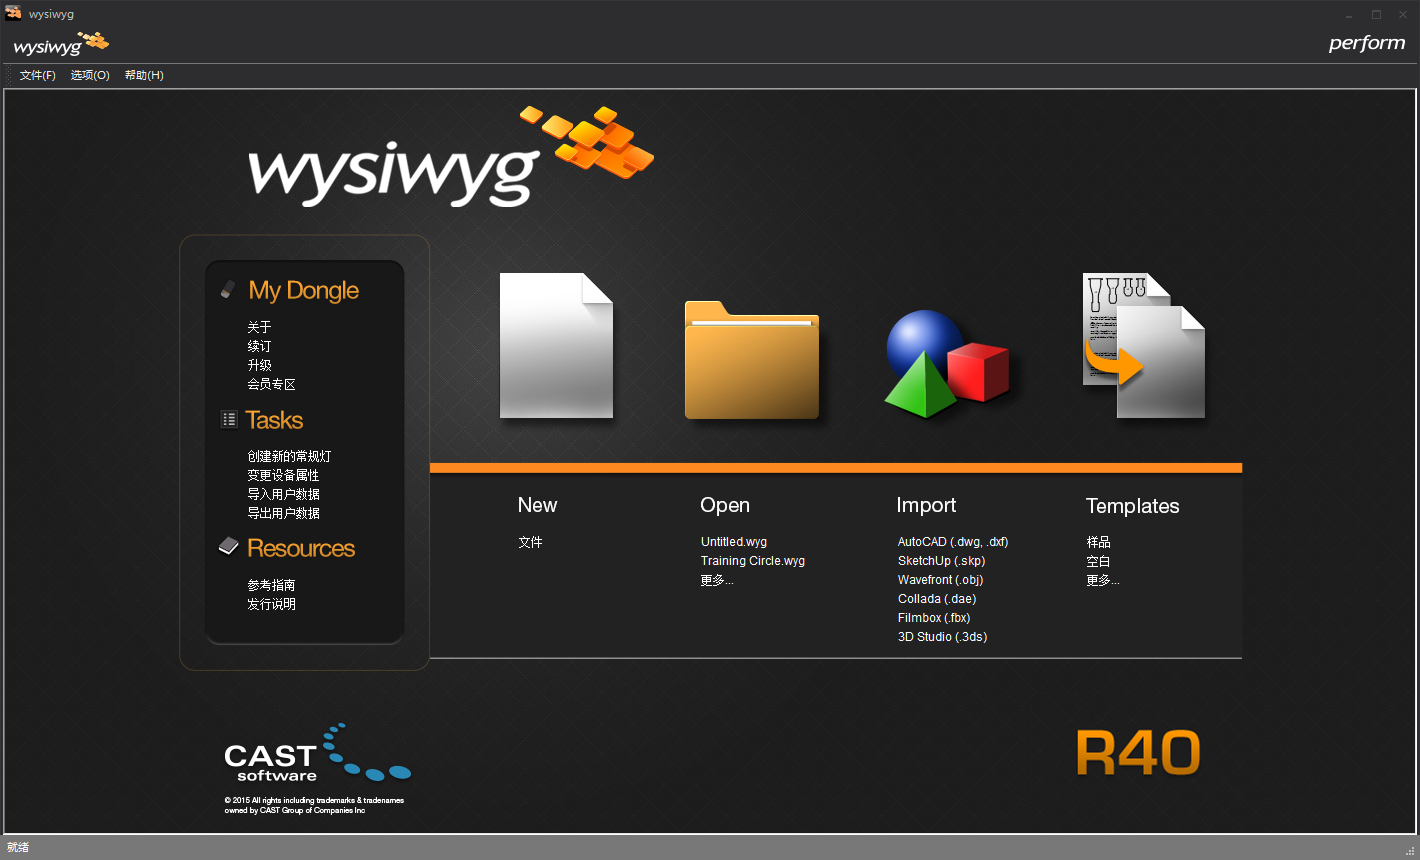This screenshot has height=860, width=1420.
Task: Open recent file Untitled.wyg
Action: 734,542
